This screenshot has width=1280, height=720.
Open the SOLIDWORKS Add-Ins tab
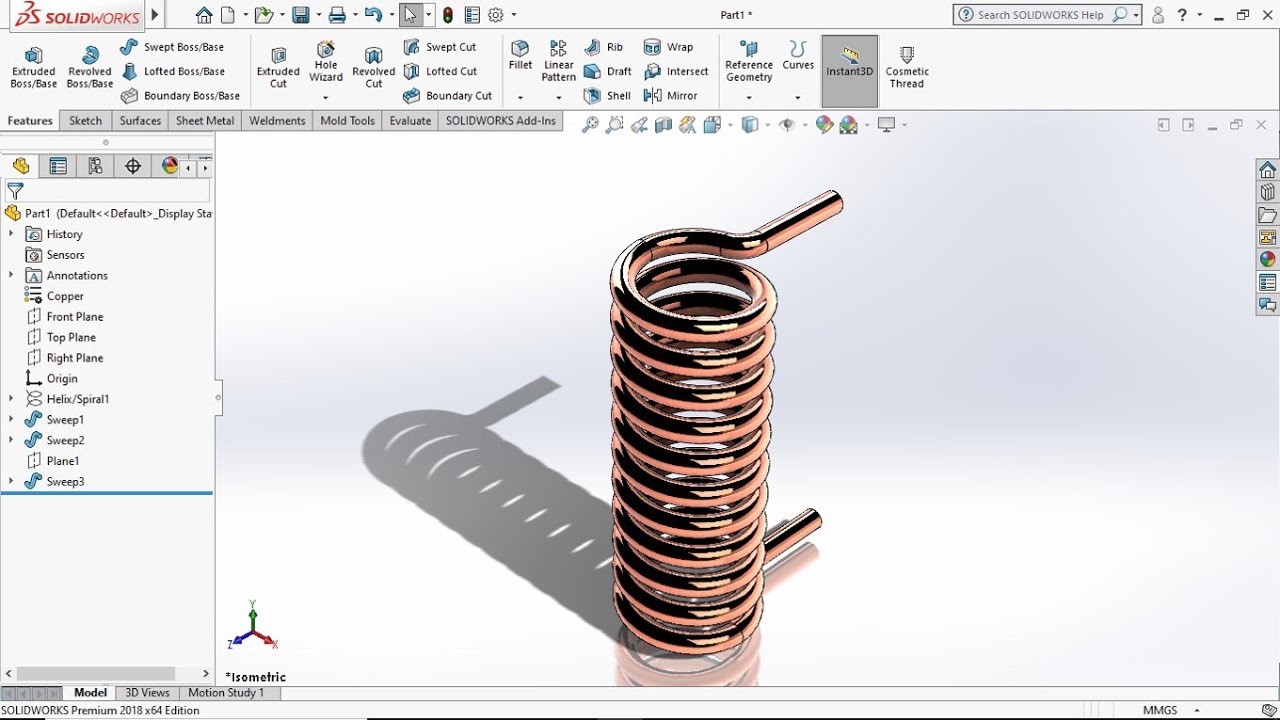click(501, 121)
